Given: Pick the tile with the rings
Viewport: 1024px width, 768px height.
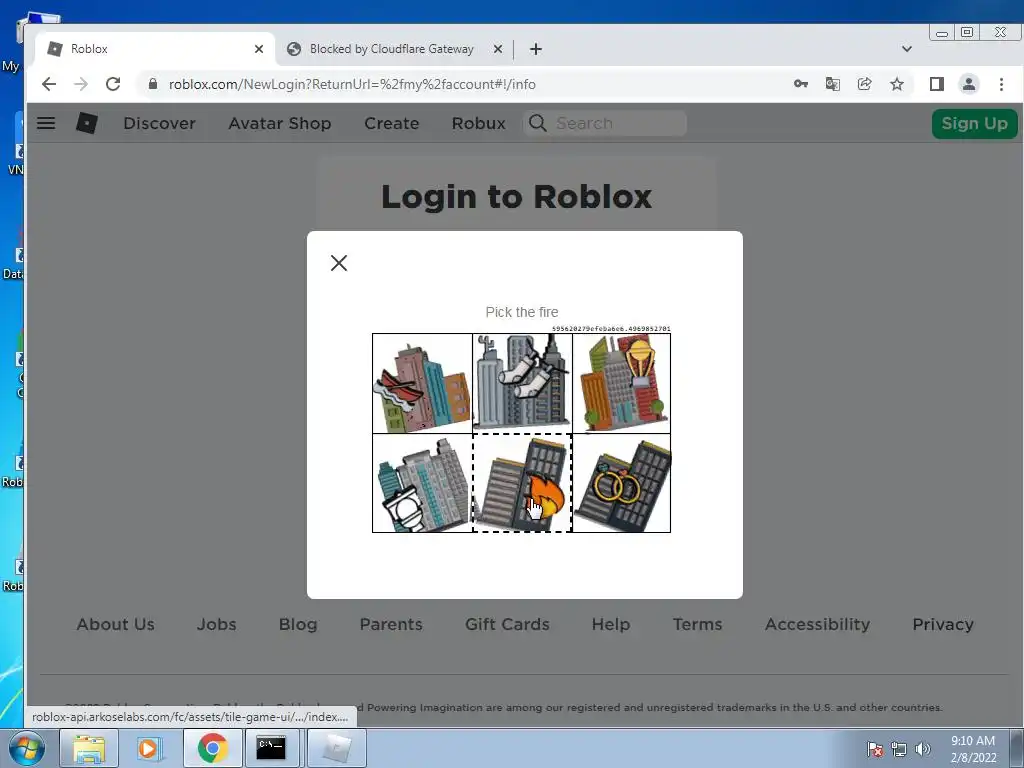Looking at the screenshot, I should 622,483.
